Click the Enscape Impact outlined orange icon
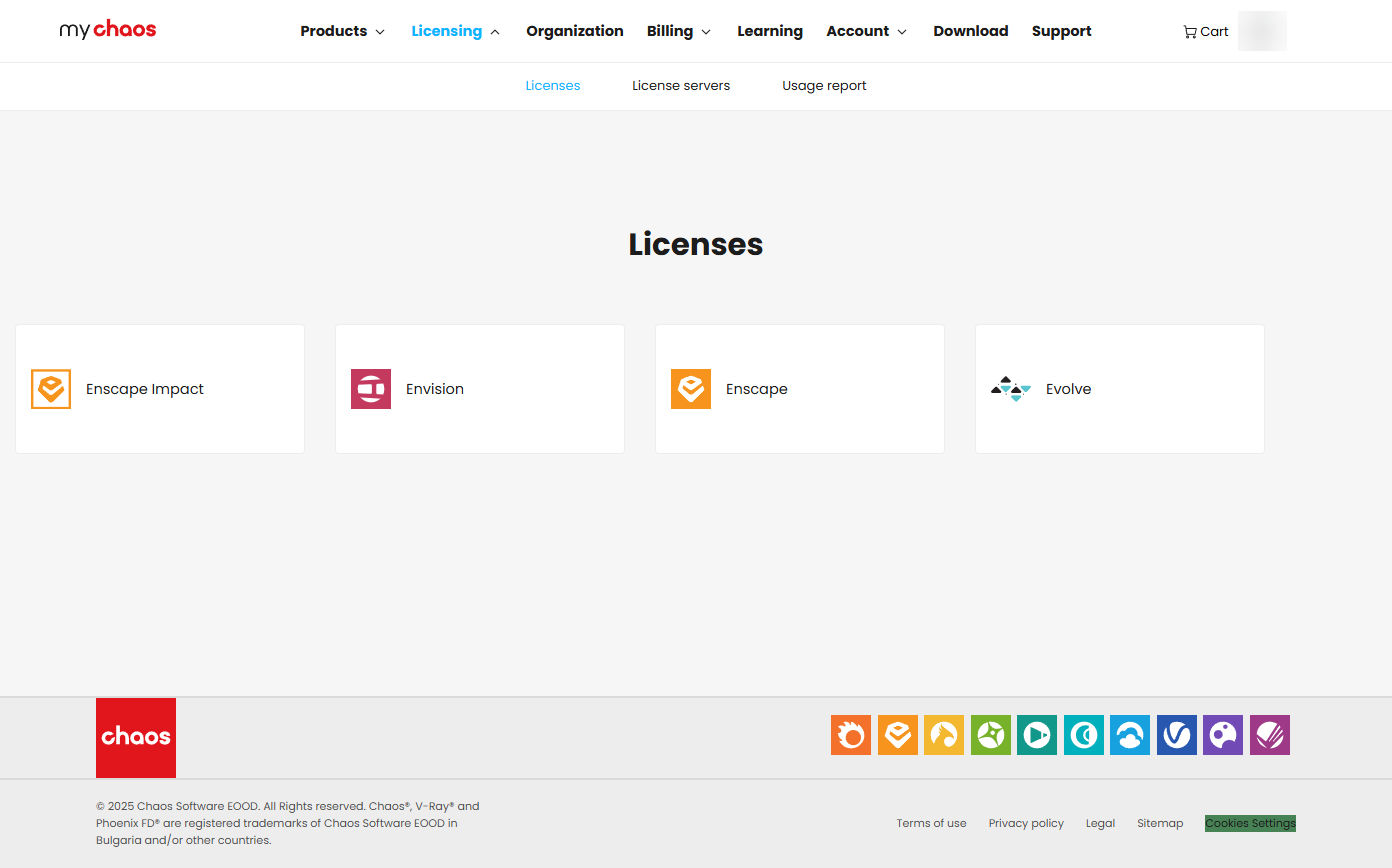Screen dimensions: 1392x868 click(51, 389)
